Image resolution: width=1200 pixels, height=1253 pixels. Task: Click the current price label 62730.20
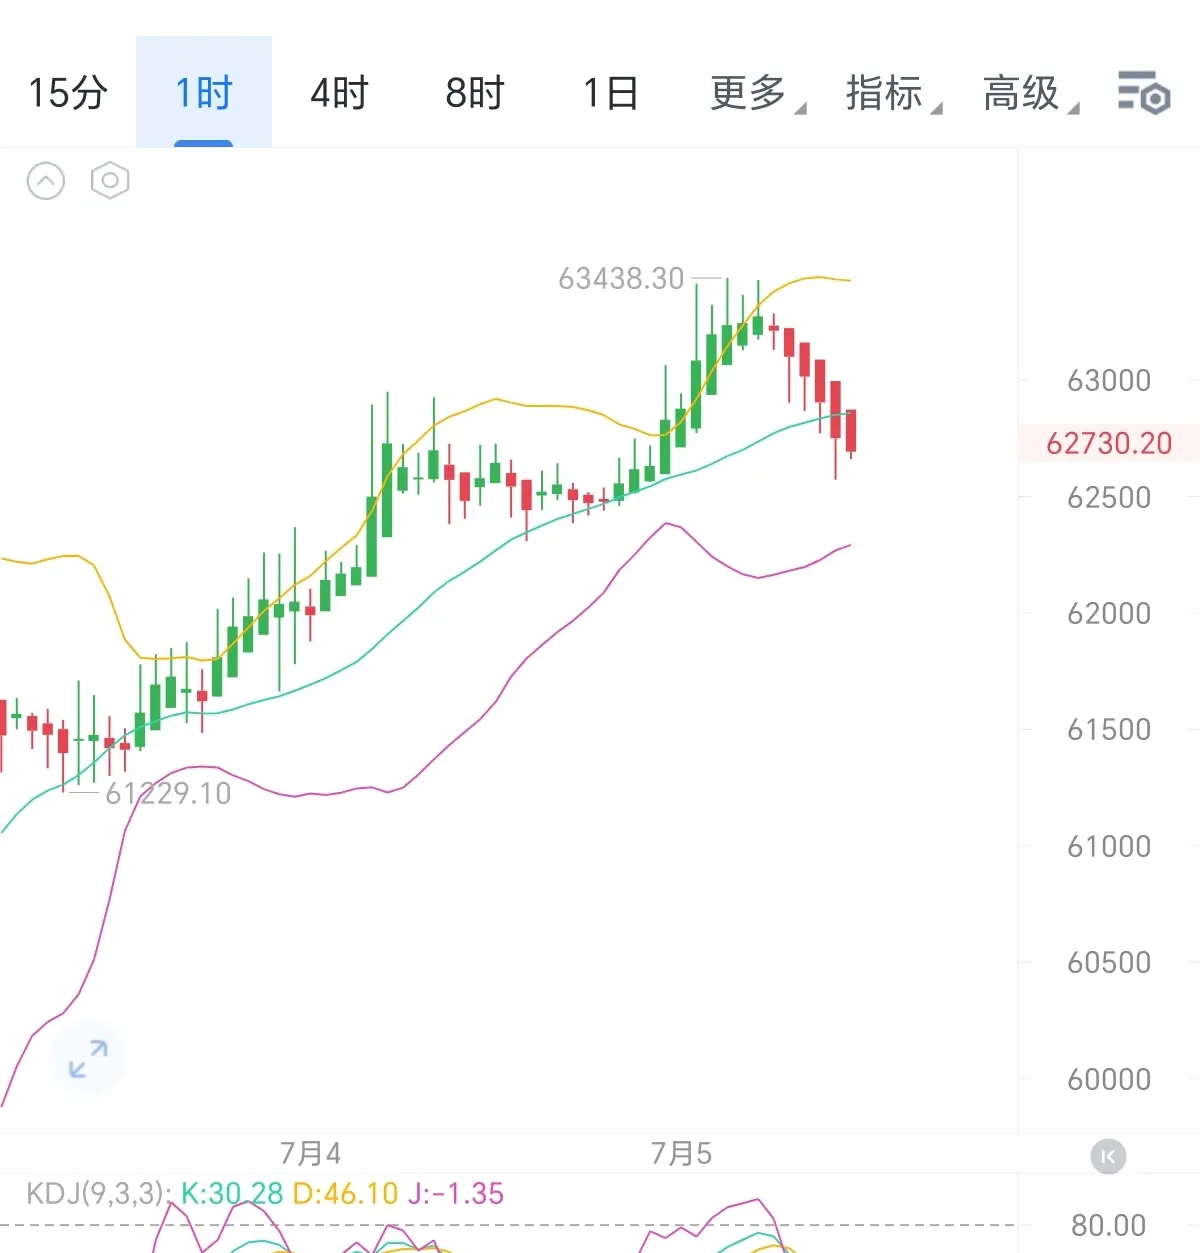point(1108,443)
